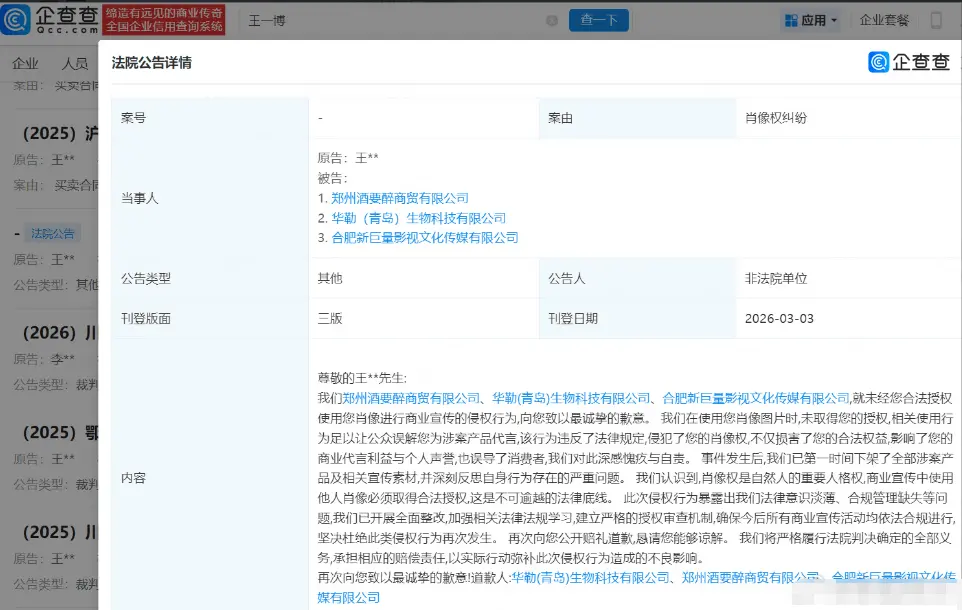Switch to the 企业 tab
The height and width of the screenshot is (610, 962).
pos(25,64)
